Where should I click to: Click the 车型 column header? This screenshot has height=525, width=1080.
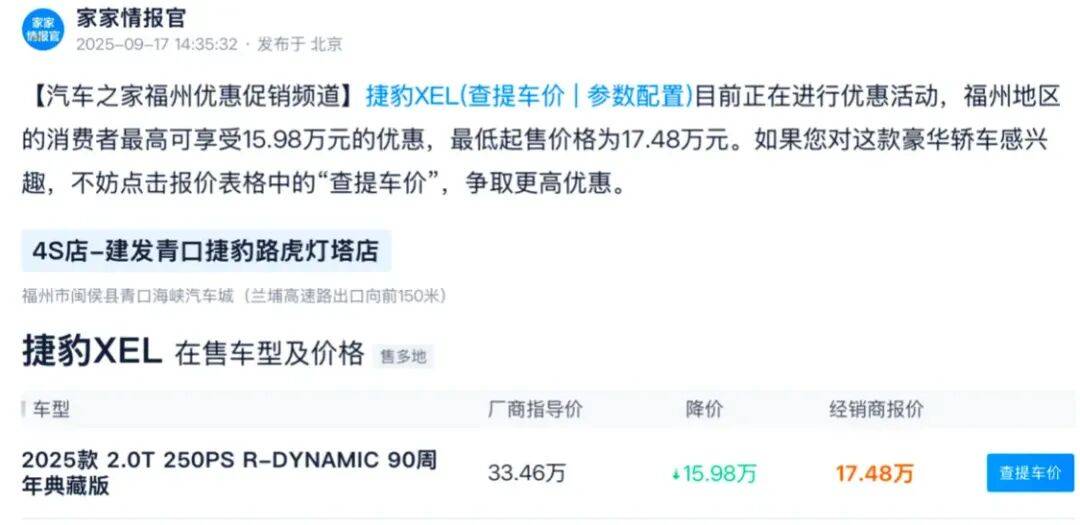point(50,410)
